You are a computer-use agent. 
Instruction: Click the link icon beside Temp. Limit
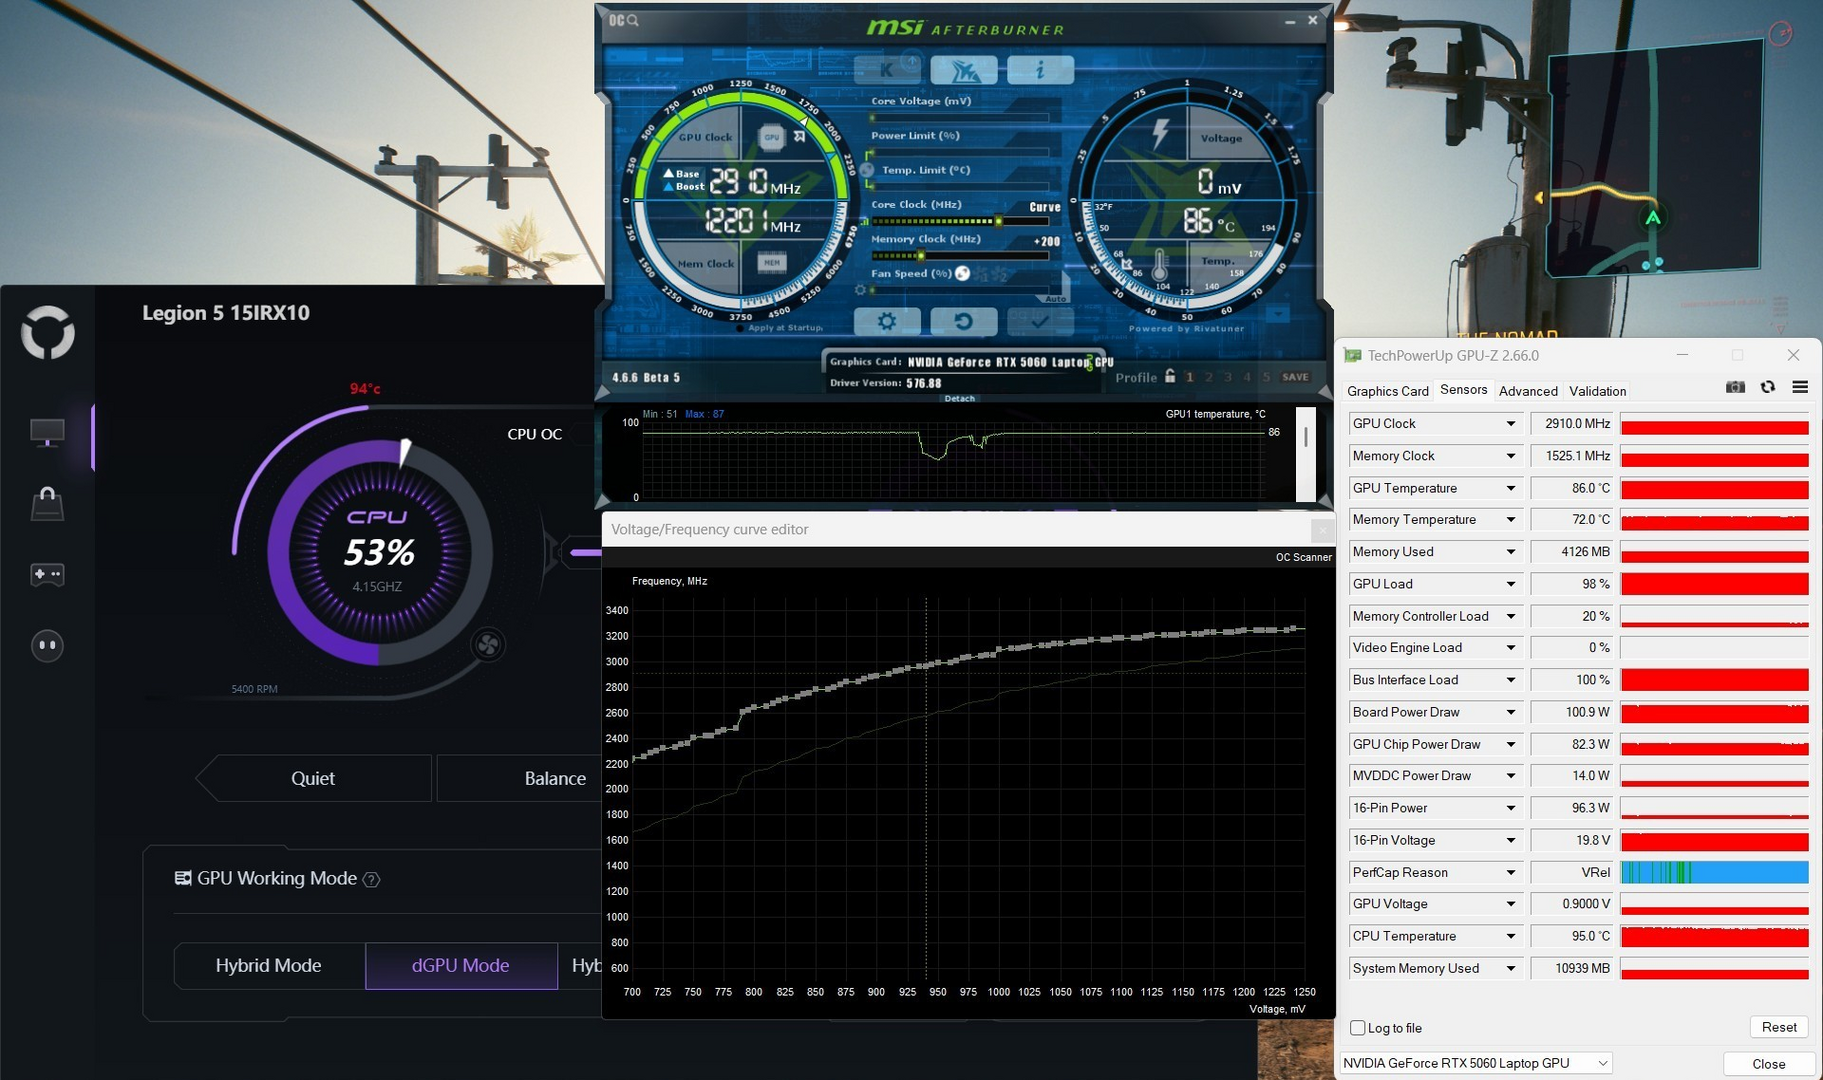click(867, 170)
